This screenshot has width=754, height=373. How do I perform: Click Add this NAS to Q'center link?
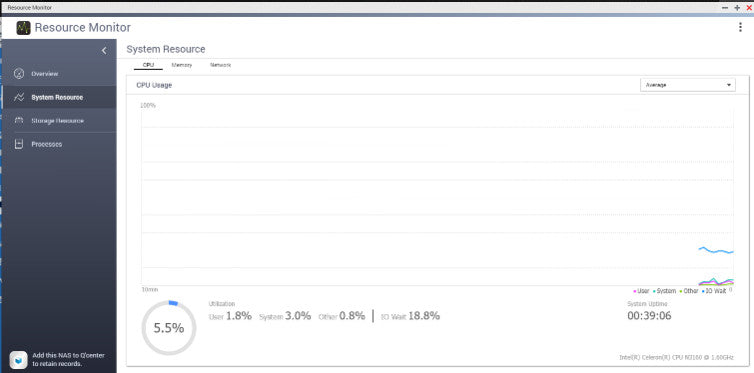(68, 360)
